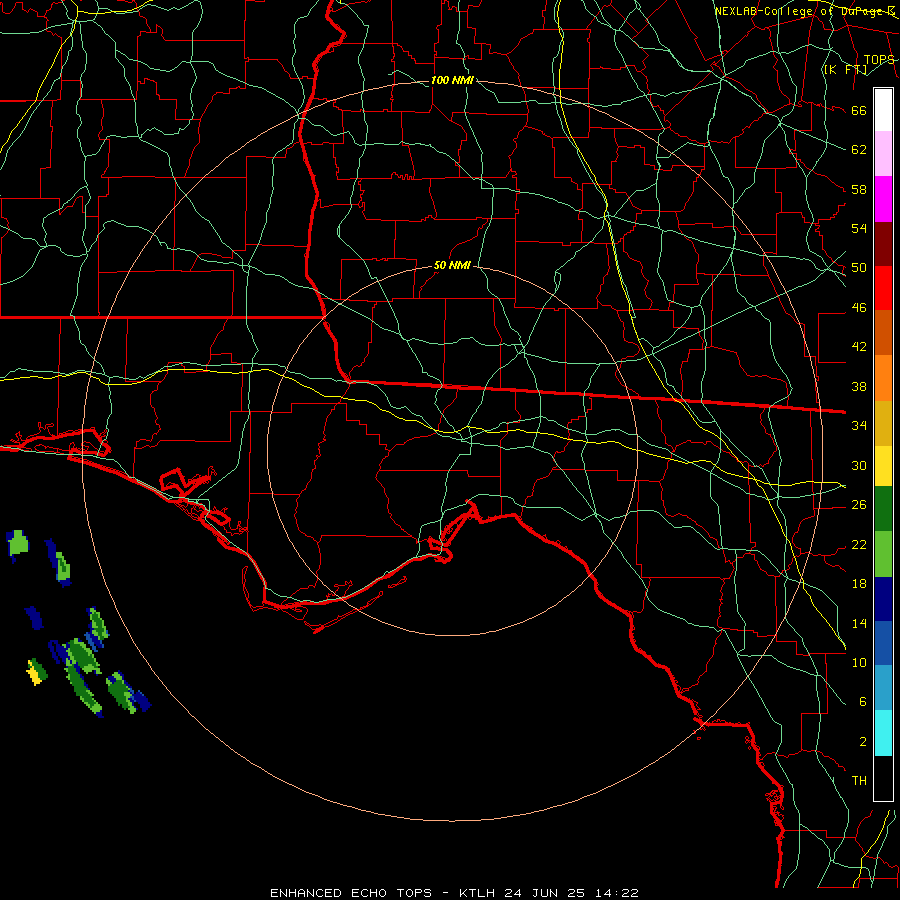Click the 14 legend value
Viewport: 900px width, 900px height.
859,623
